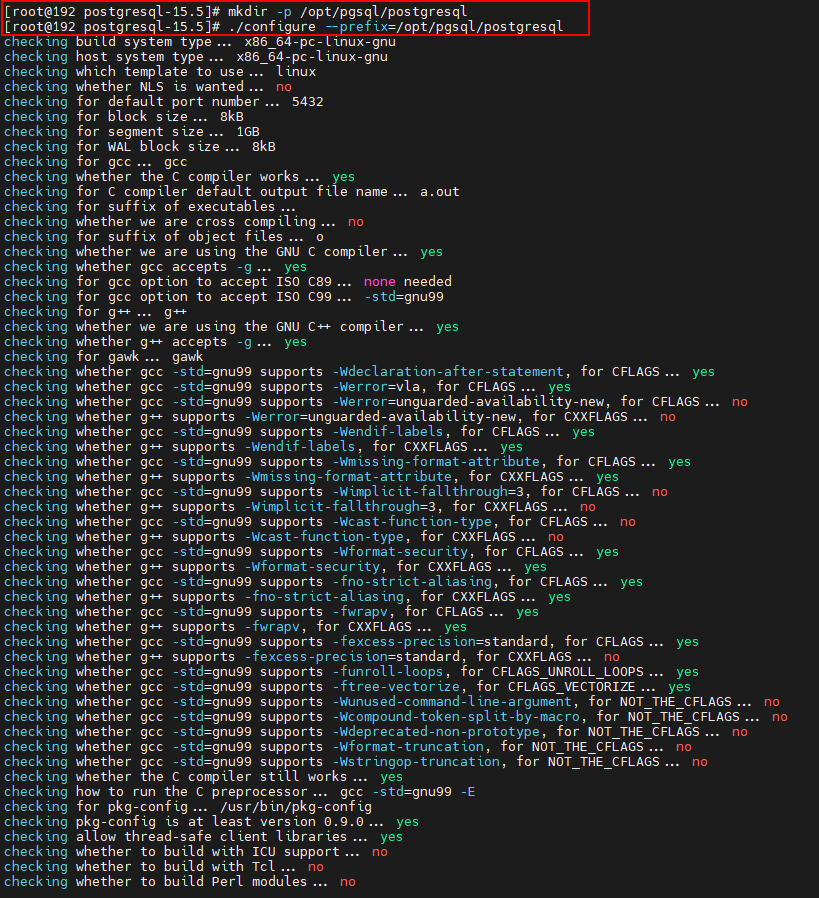Click the mkdir -p /opt/pgsql/postgresql command line
The width and height of the screenshot is (819, 898).
[x=235, y=11]
